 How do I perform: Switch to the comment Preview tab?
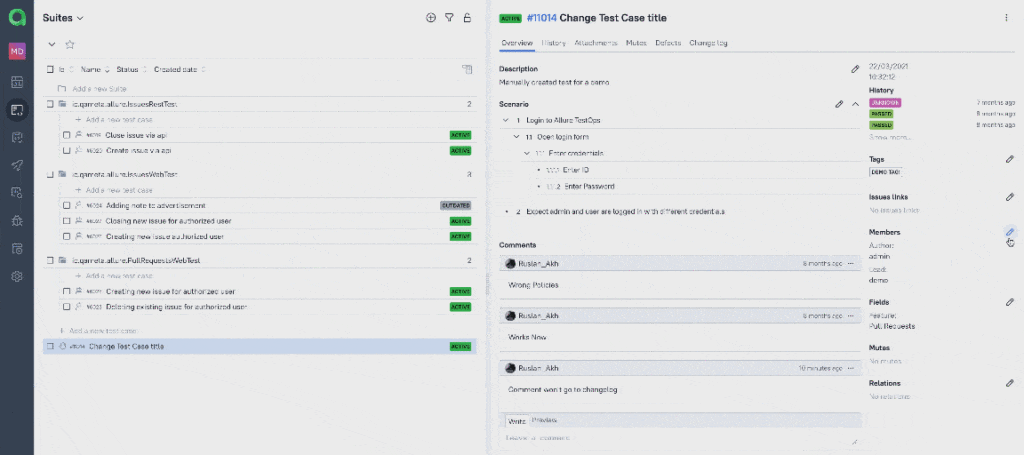[x=545, y=420]
